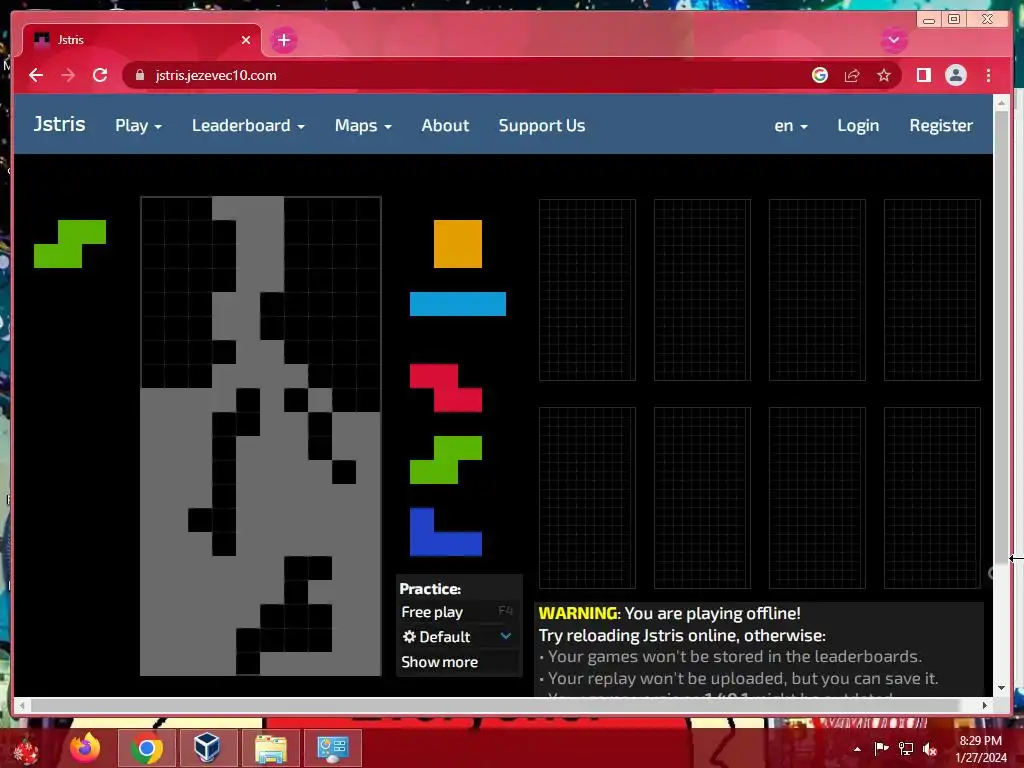The image size is (1024, 768).
Task: Open the Default settings dropdown
Action: point(458,637)
